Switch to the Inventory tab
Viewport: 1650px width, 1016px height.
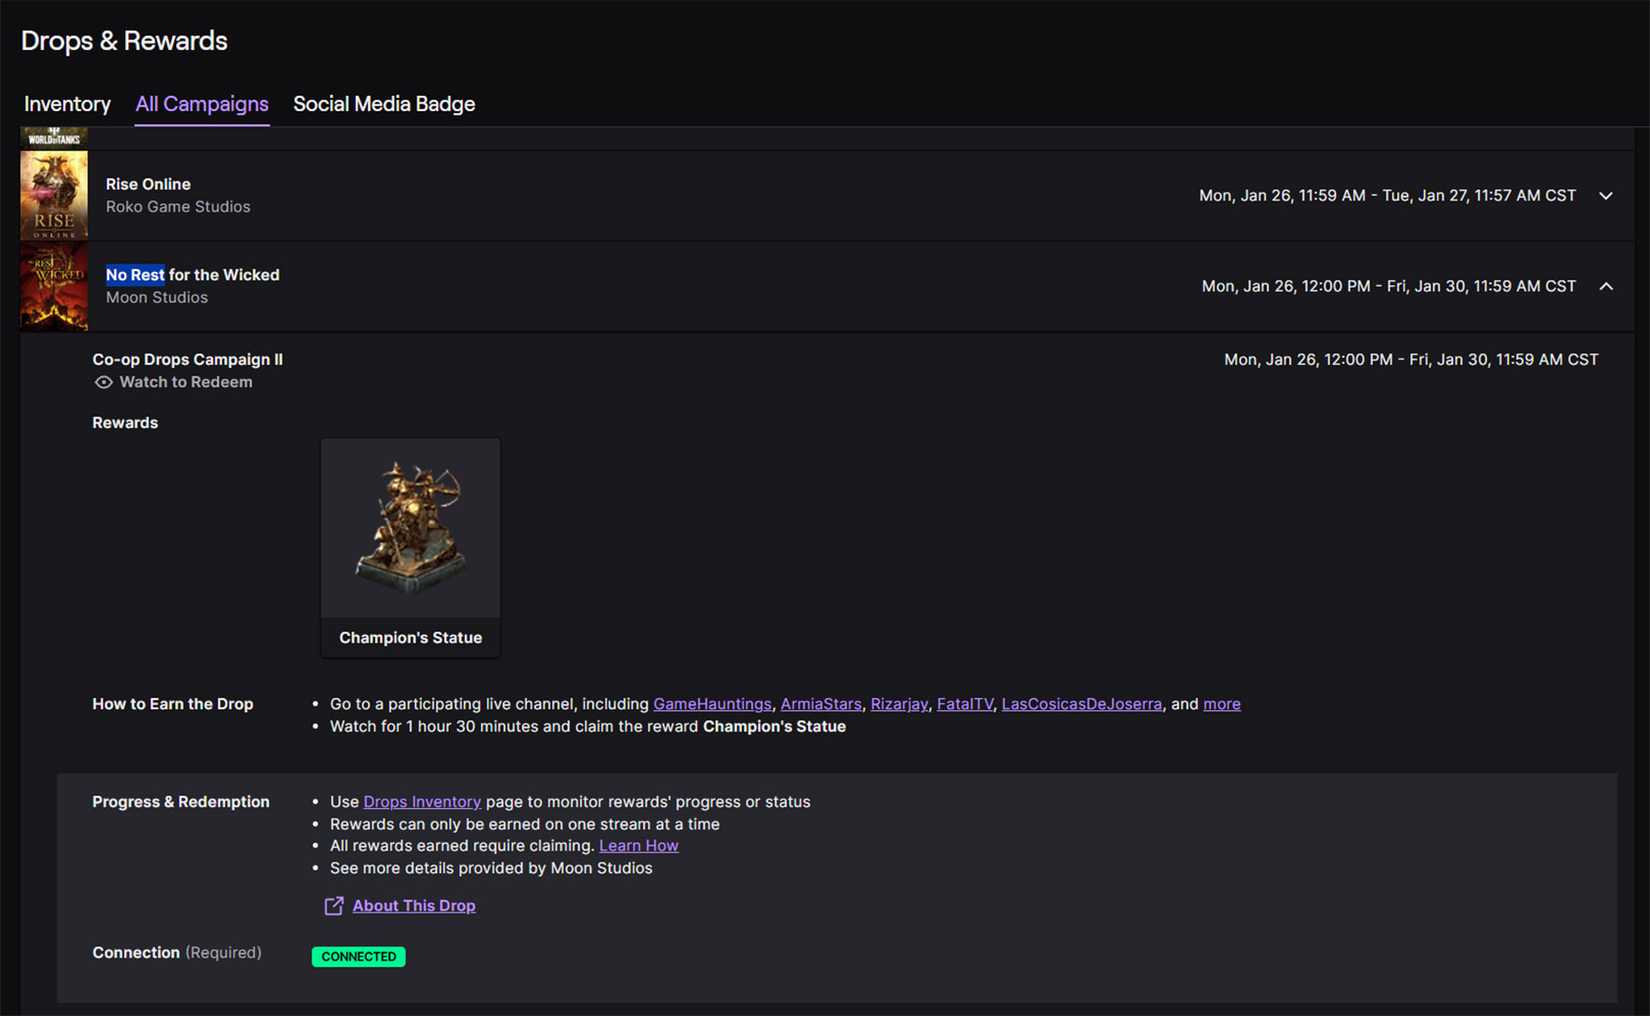pyautogui.click(x=67, y=104)
